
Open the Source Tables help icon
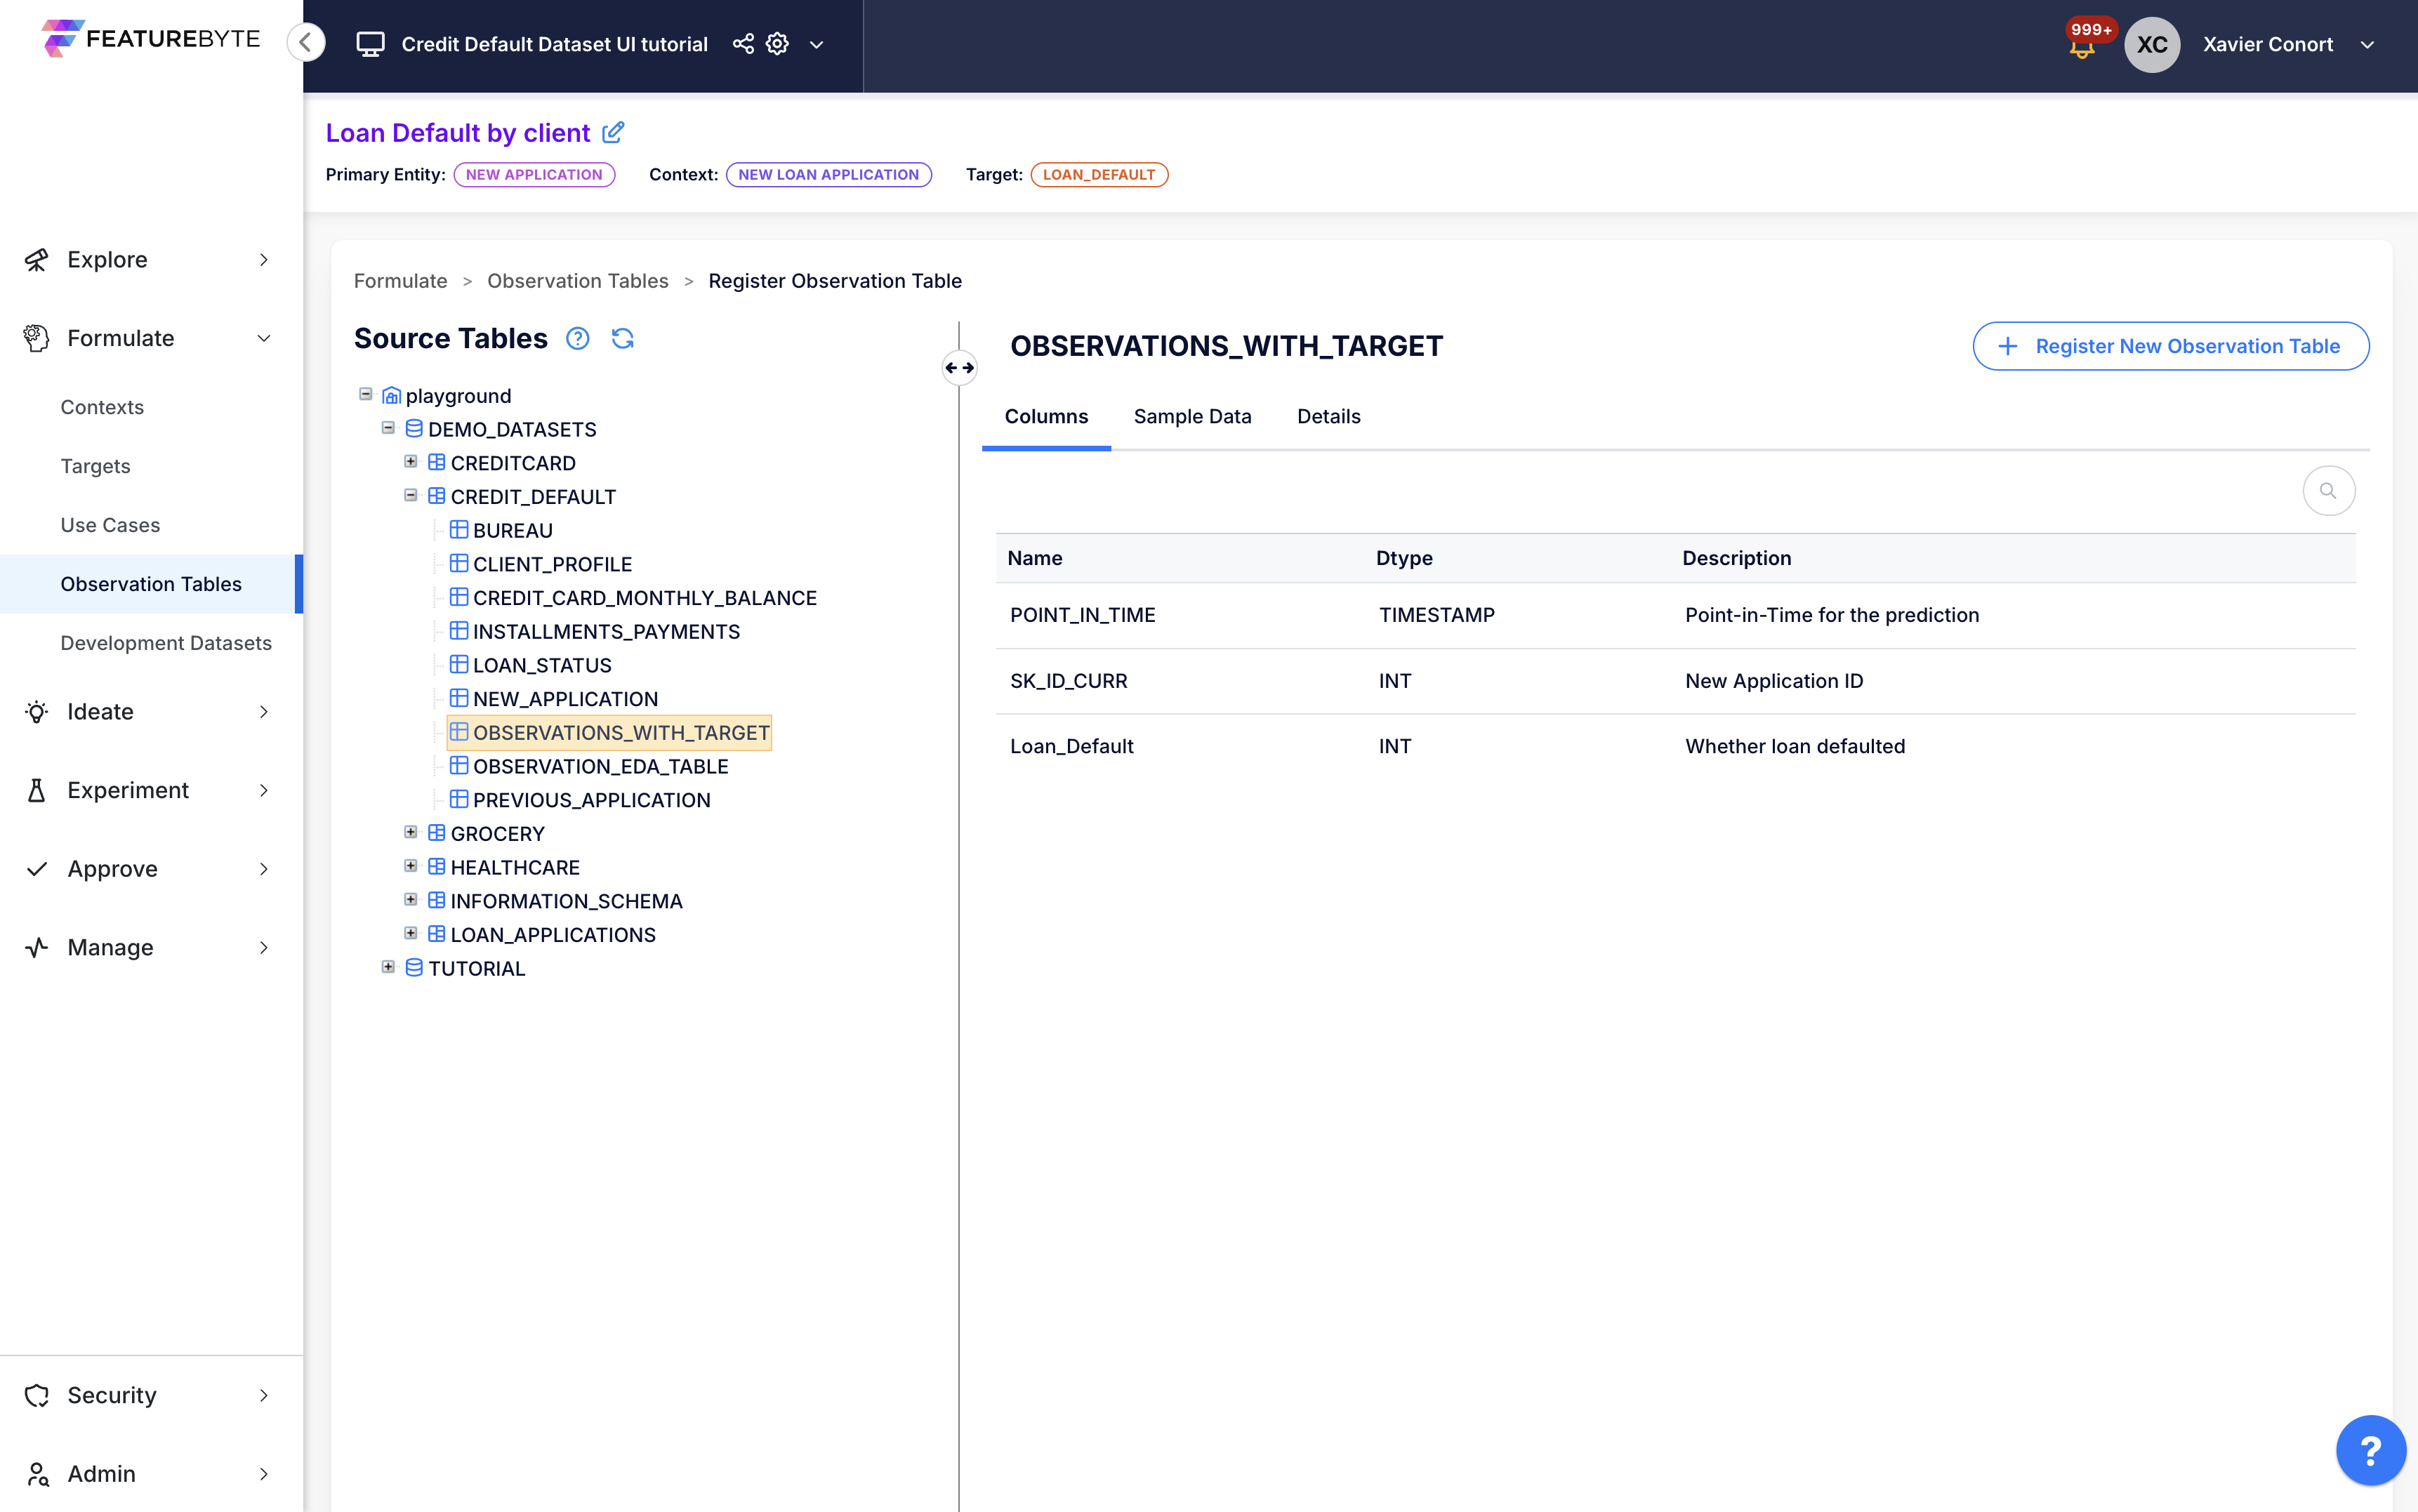[577, 339]
